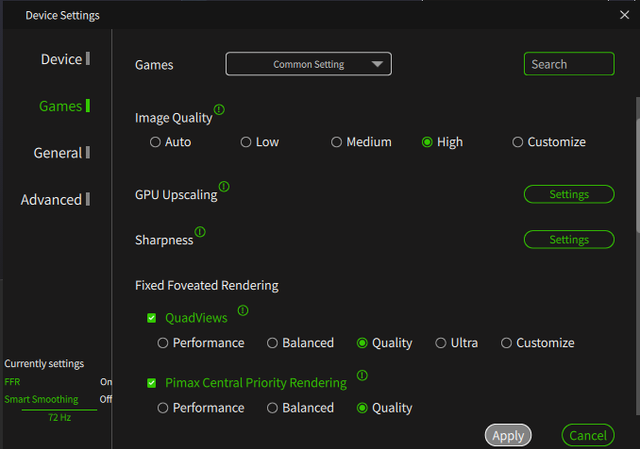Toggle Pimax Central Priority Rendering checkbox
Screen dimensions: 640x449
point(151,383)
